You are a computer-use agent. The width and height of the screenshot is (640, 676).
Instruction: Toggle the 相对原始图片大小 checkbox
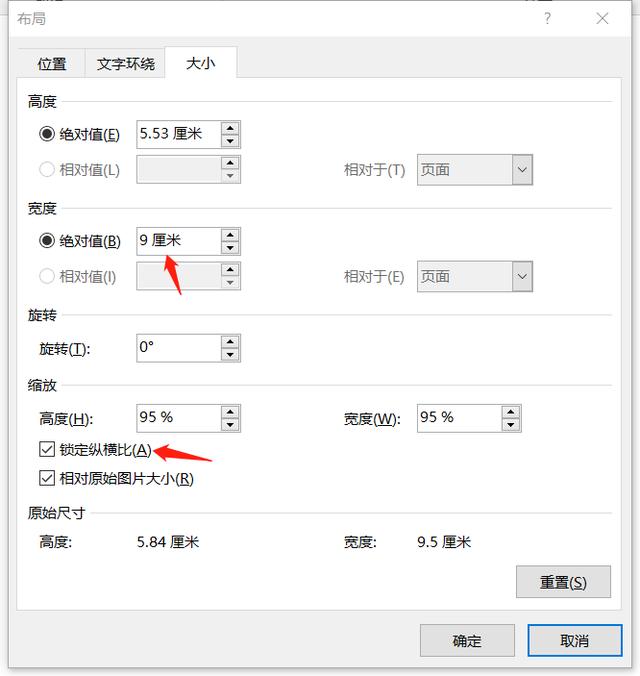(x=47, y=478)
